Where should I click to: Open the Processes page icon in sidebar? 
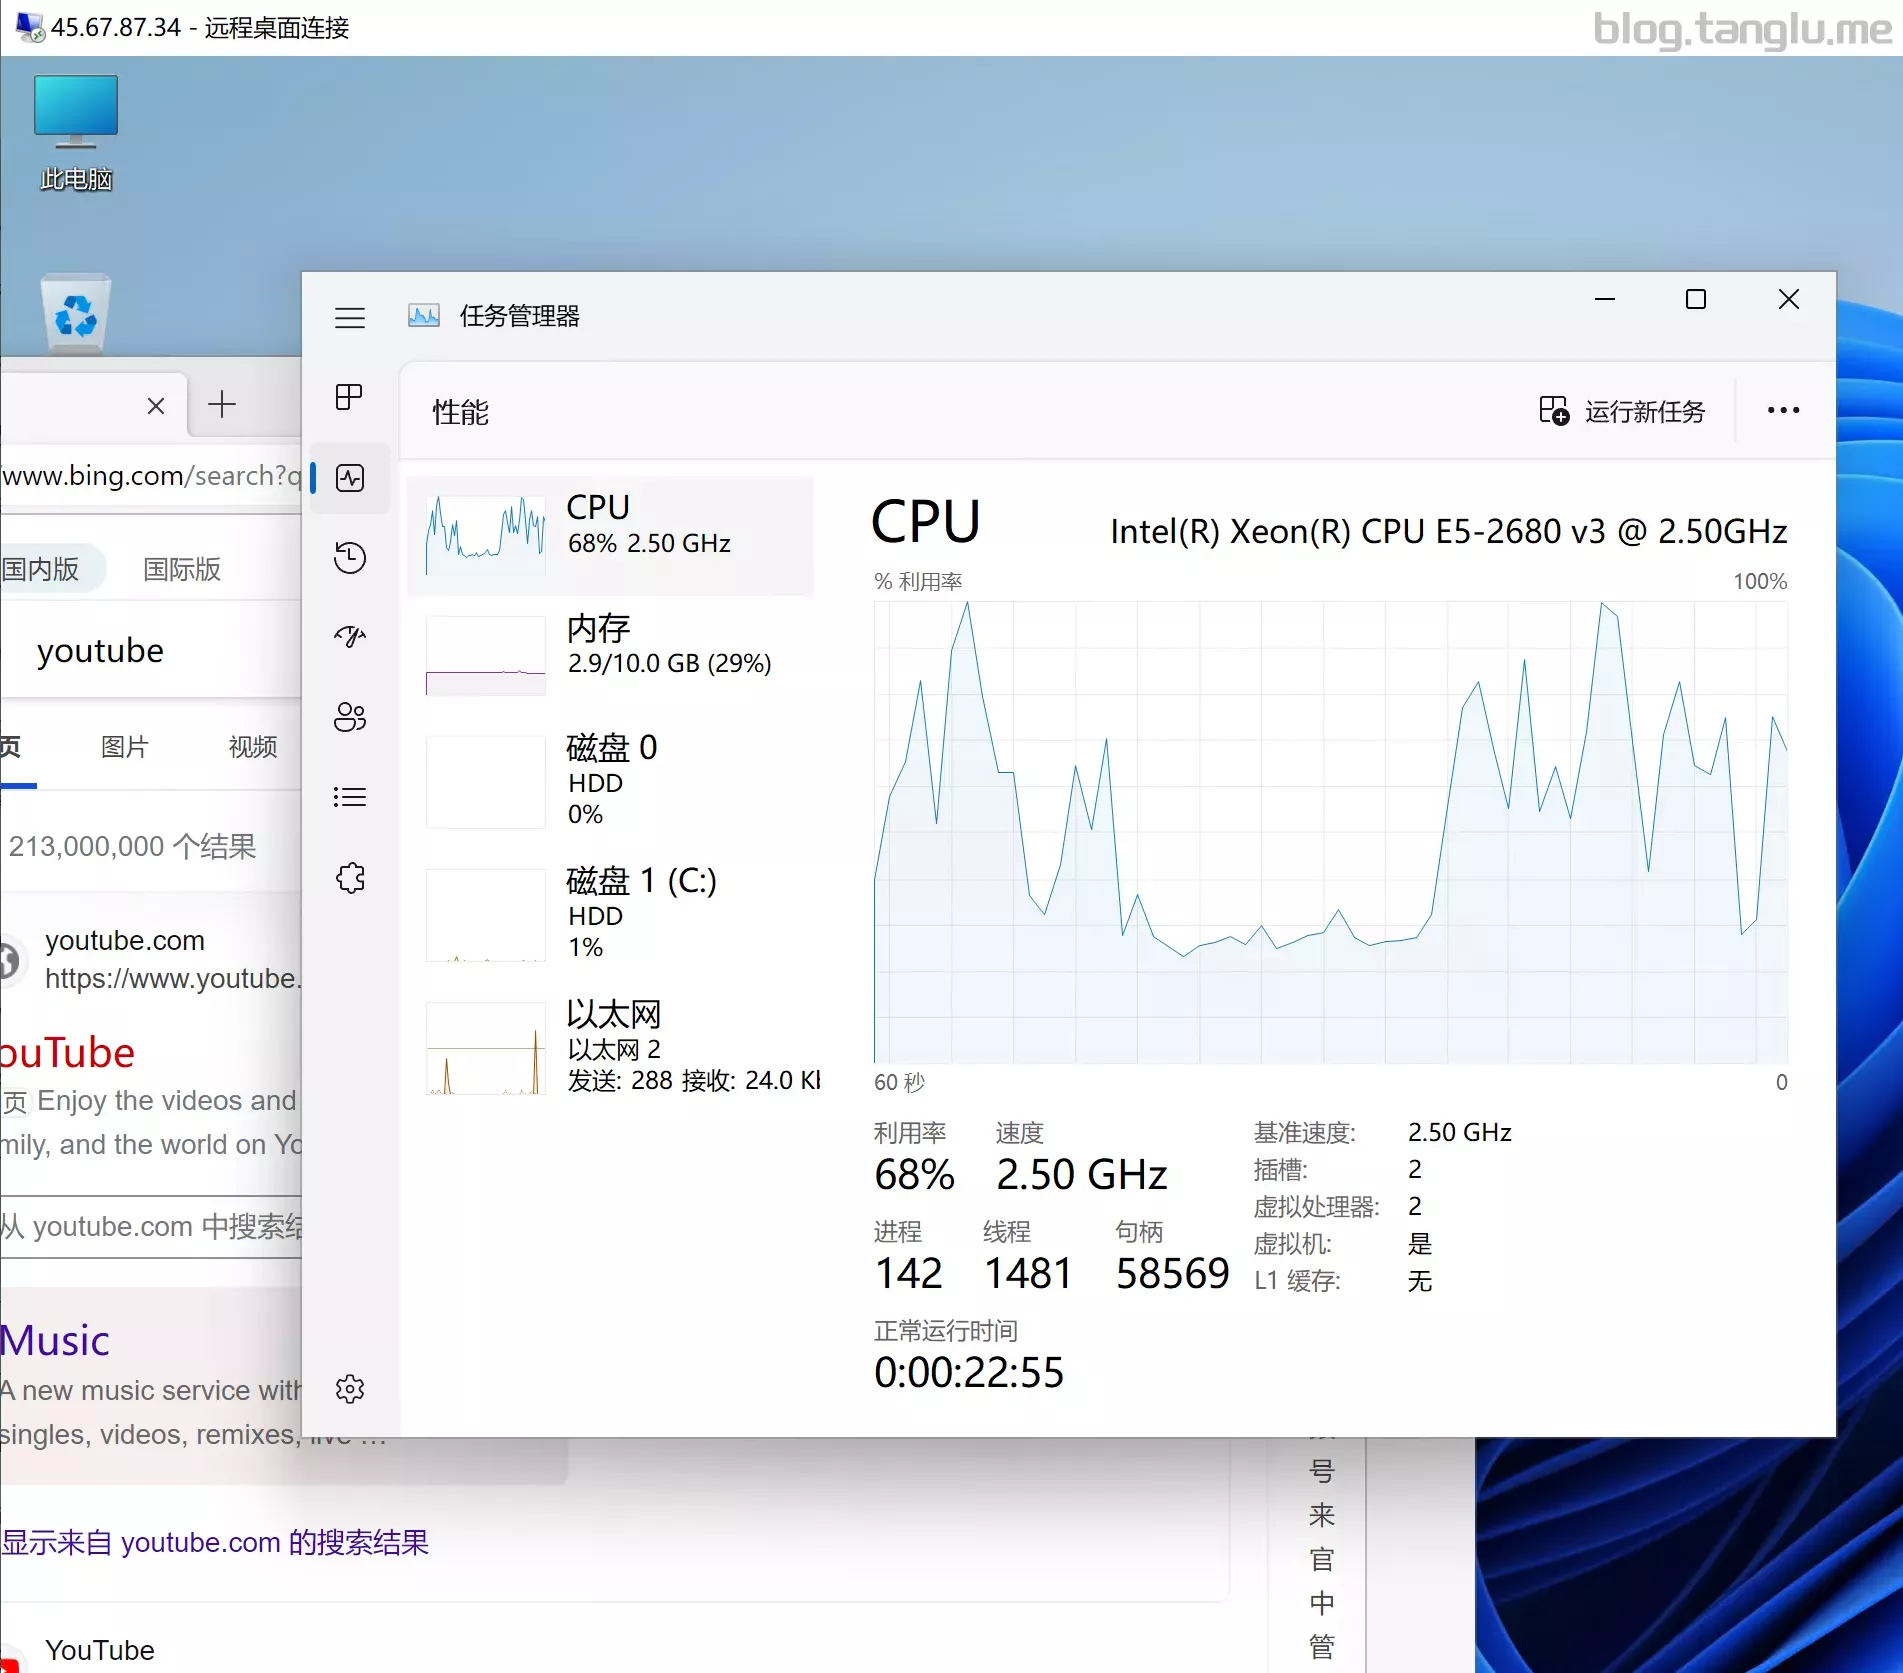point(349,397)
